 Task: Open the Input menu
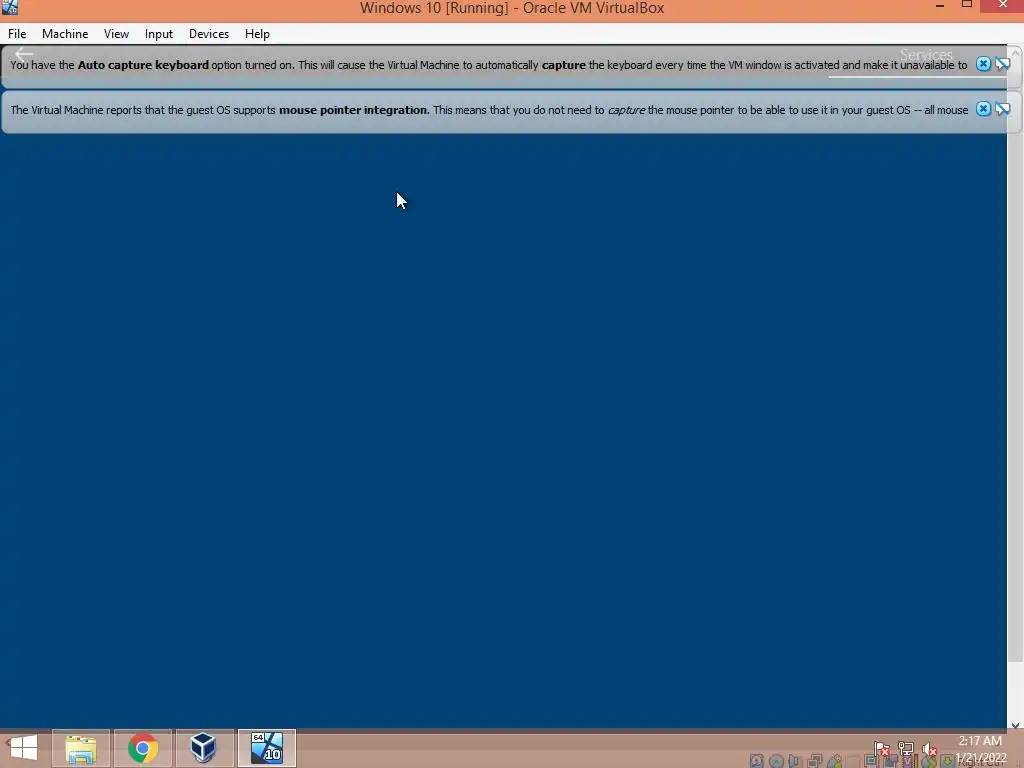point(159,34)
